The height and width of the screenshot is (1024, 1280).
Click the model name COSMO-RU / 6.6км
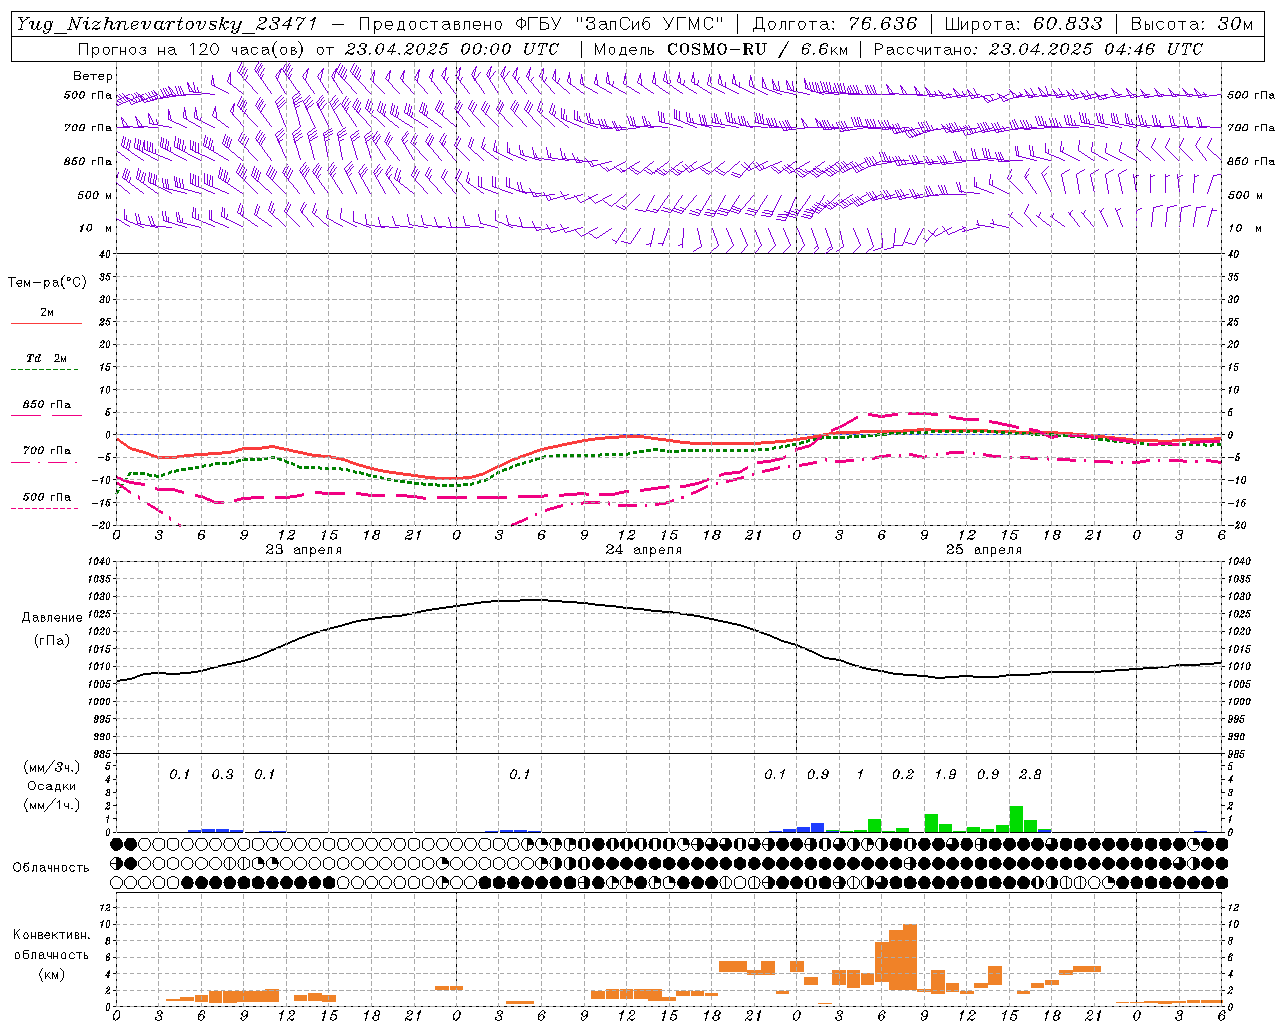pos(757,49)
